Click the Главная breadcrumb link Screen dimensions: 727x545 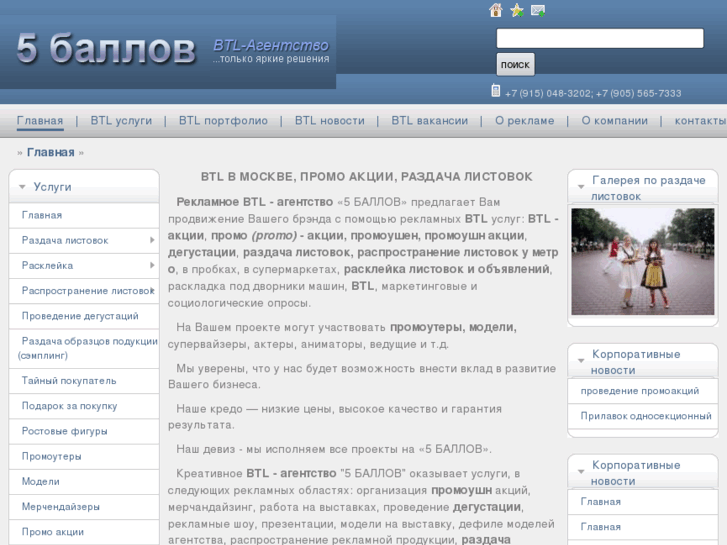(x=50, y=153)
